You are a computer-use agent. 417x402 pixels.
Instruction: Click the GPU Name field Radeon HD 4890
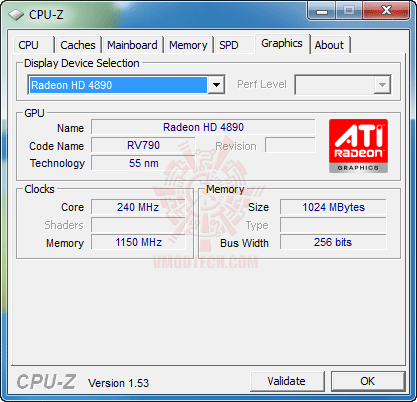point(203,127)
